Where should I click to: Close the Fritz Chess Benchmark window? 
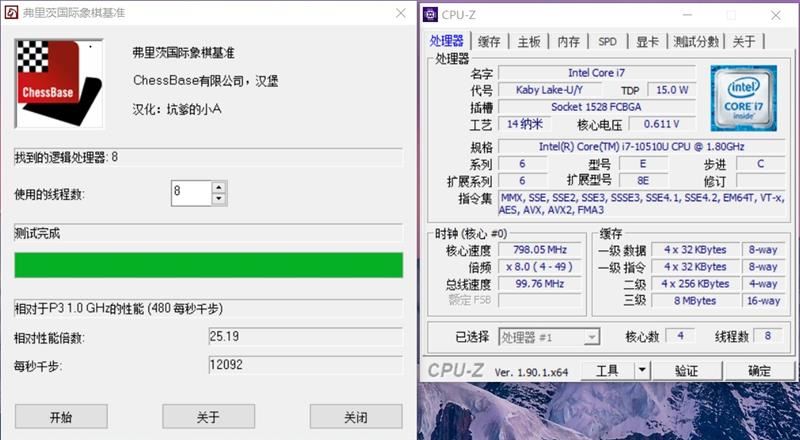(401, 13)
